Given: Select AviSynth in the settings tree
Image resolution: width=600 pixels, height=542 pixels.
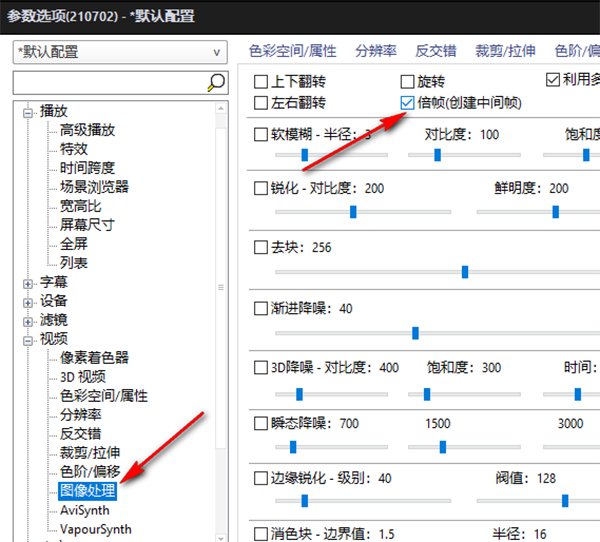Looking at the screenshot, I should point(84,510).
